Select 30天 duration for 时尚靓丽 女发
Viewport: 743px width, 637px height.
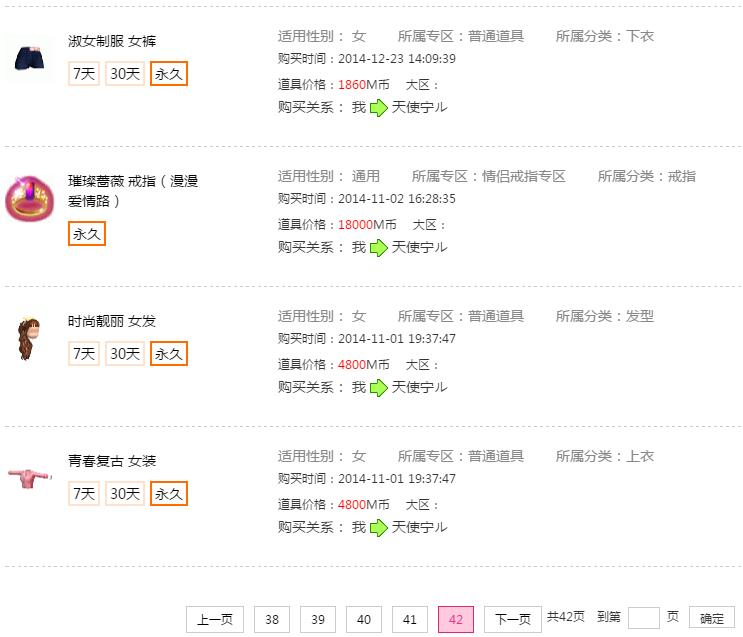[125, 354]
